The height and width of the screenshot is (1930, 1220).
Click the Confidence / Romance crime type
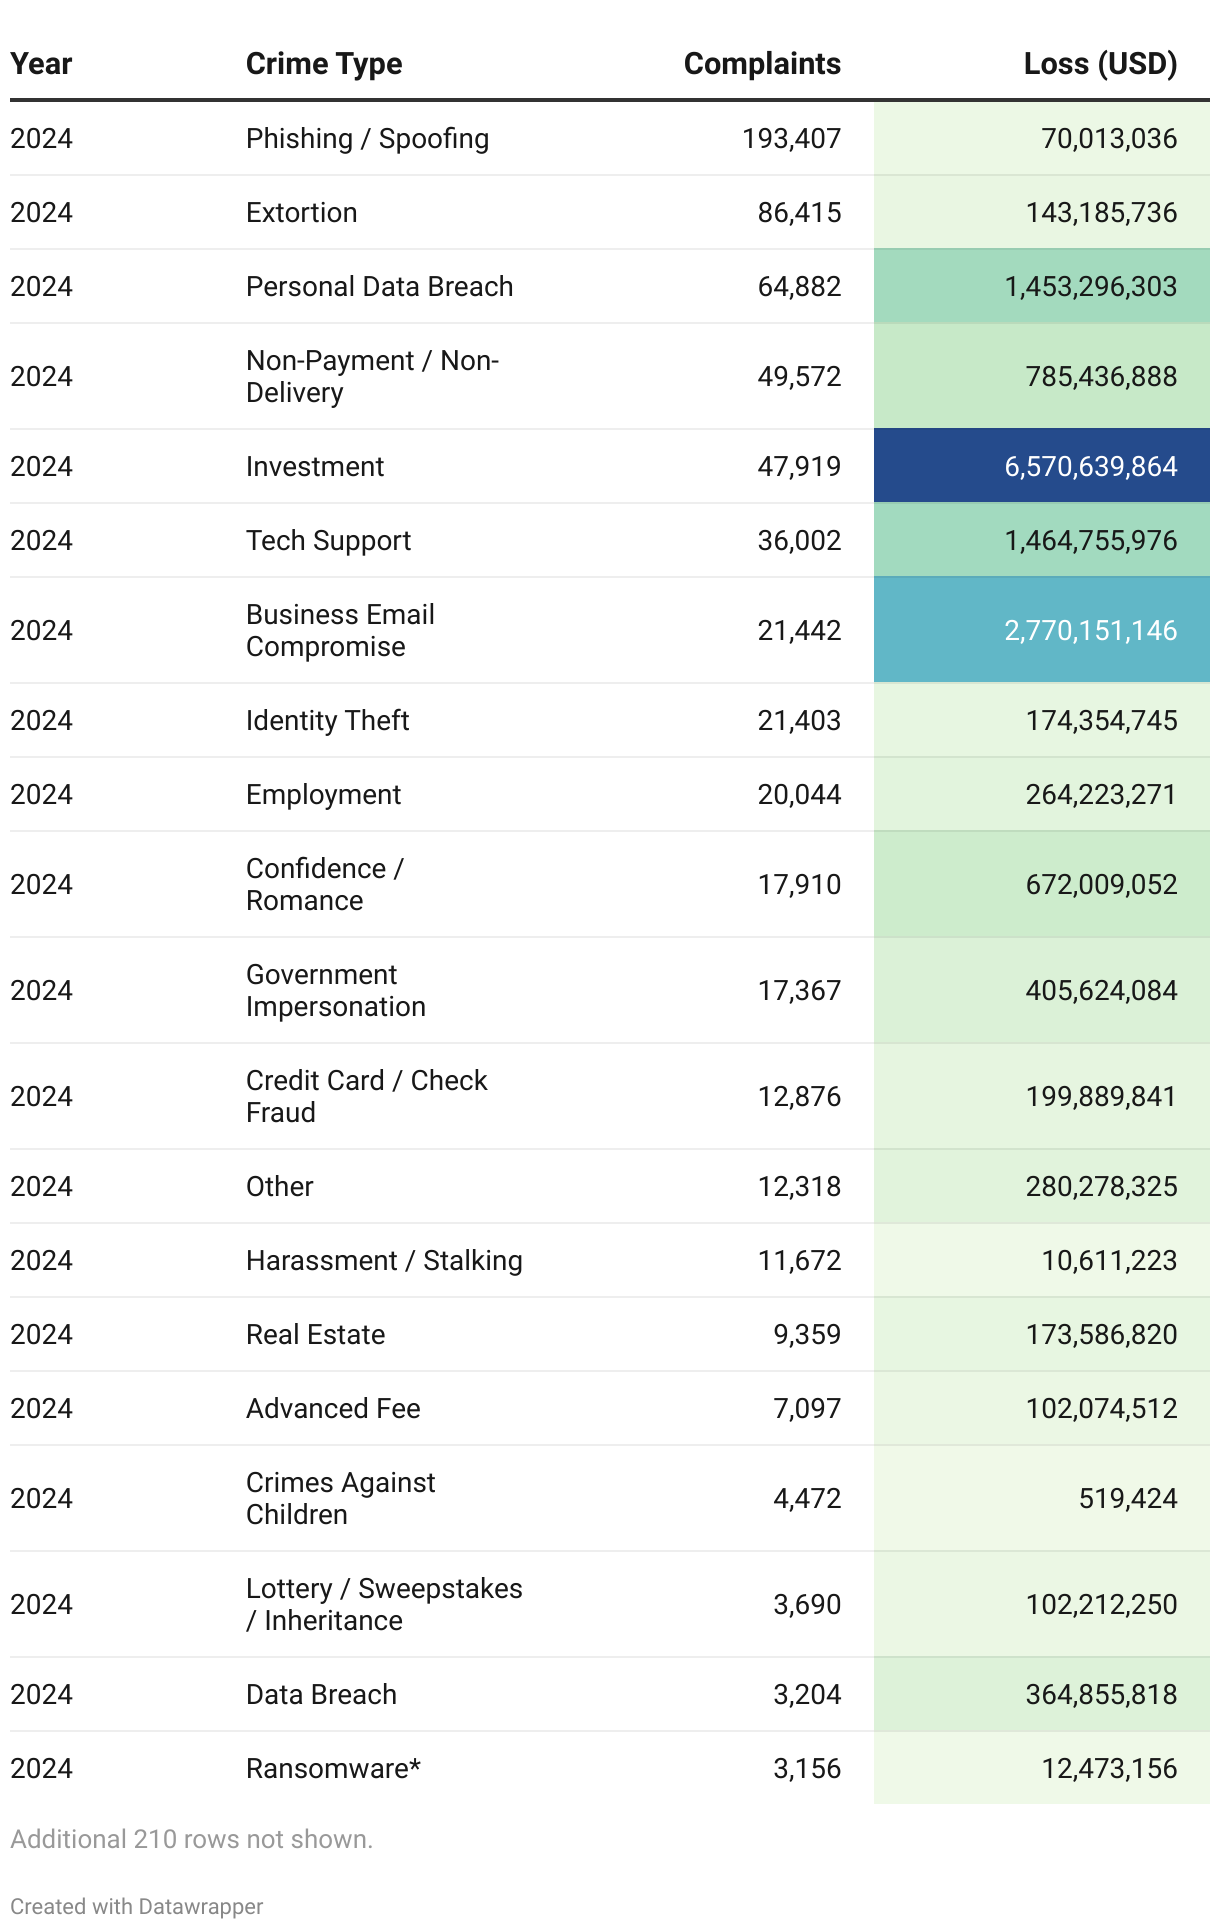coord(324,884)
